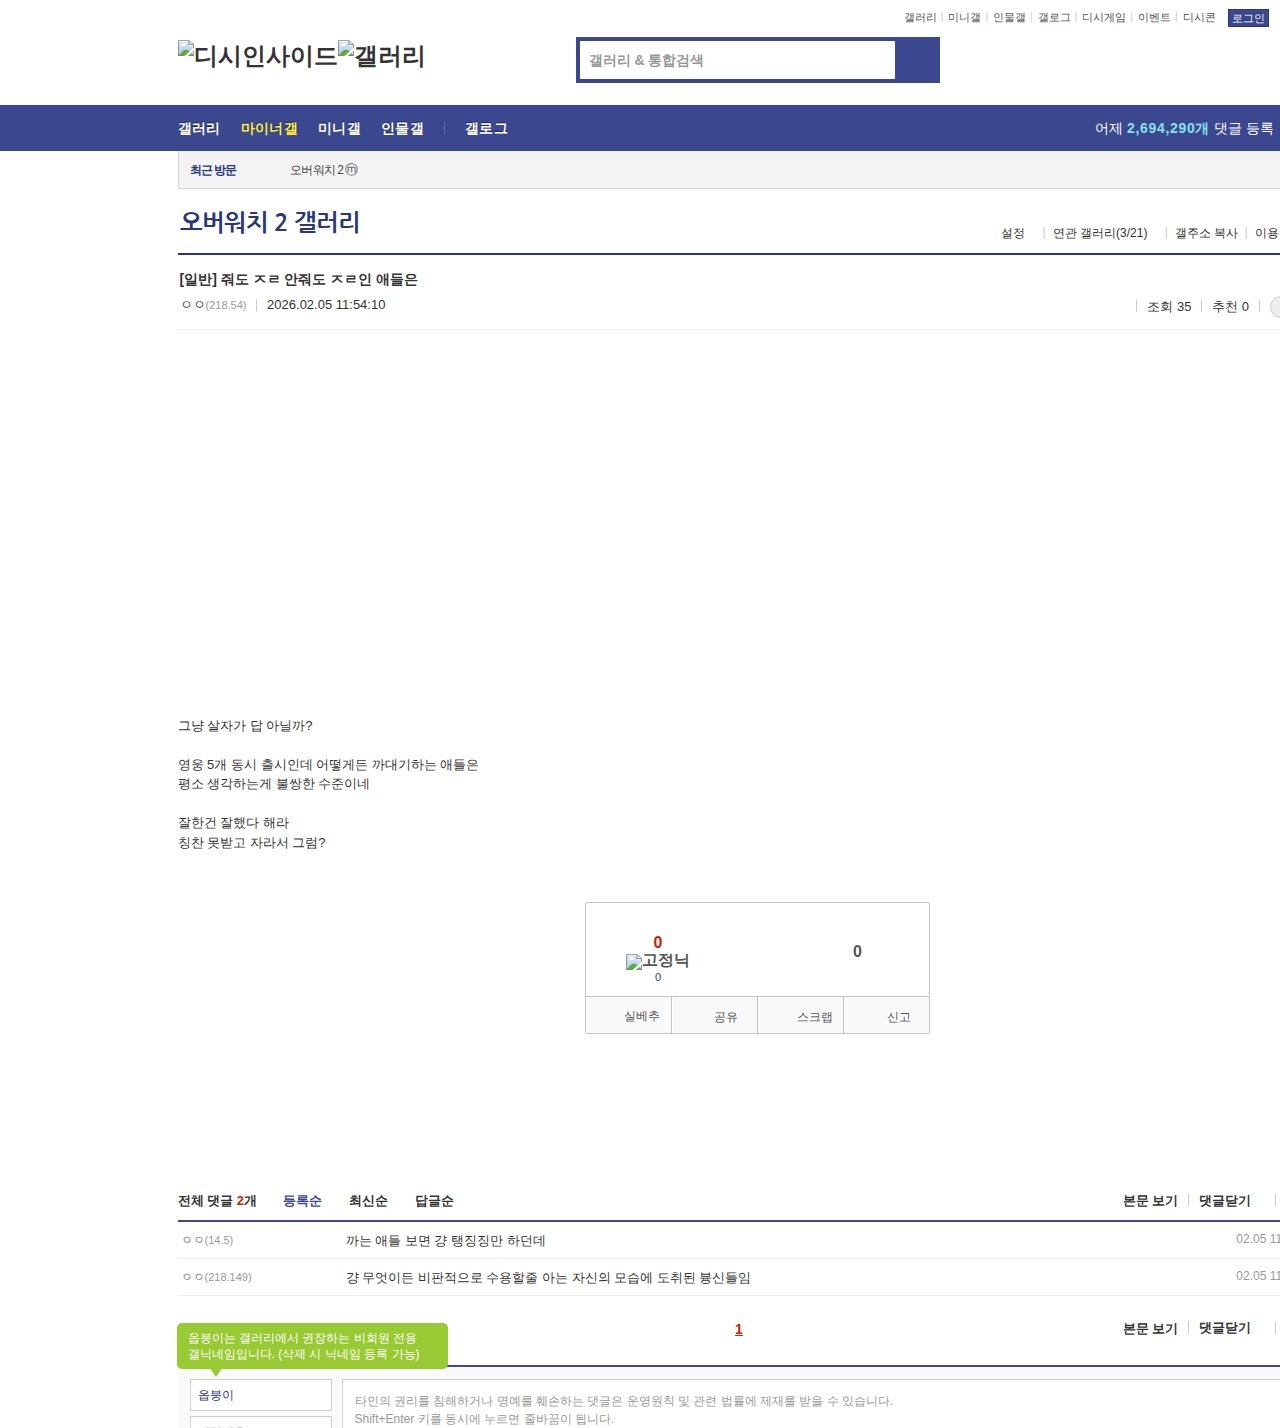Image resolution: width=1280 pixels, height=1428 pixels.
Task: Go to 갤로그 in the blue nav bar
Action: point(486,129)
